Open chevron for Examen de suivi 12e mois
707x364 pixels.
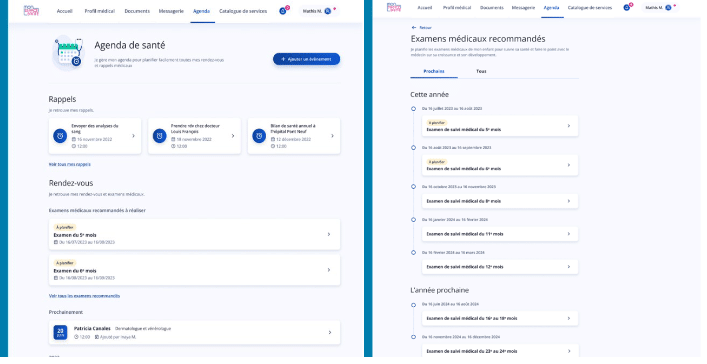(x=569, y=267)
